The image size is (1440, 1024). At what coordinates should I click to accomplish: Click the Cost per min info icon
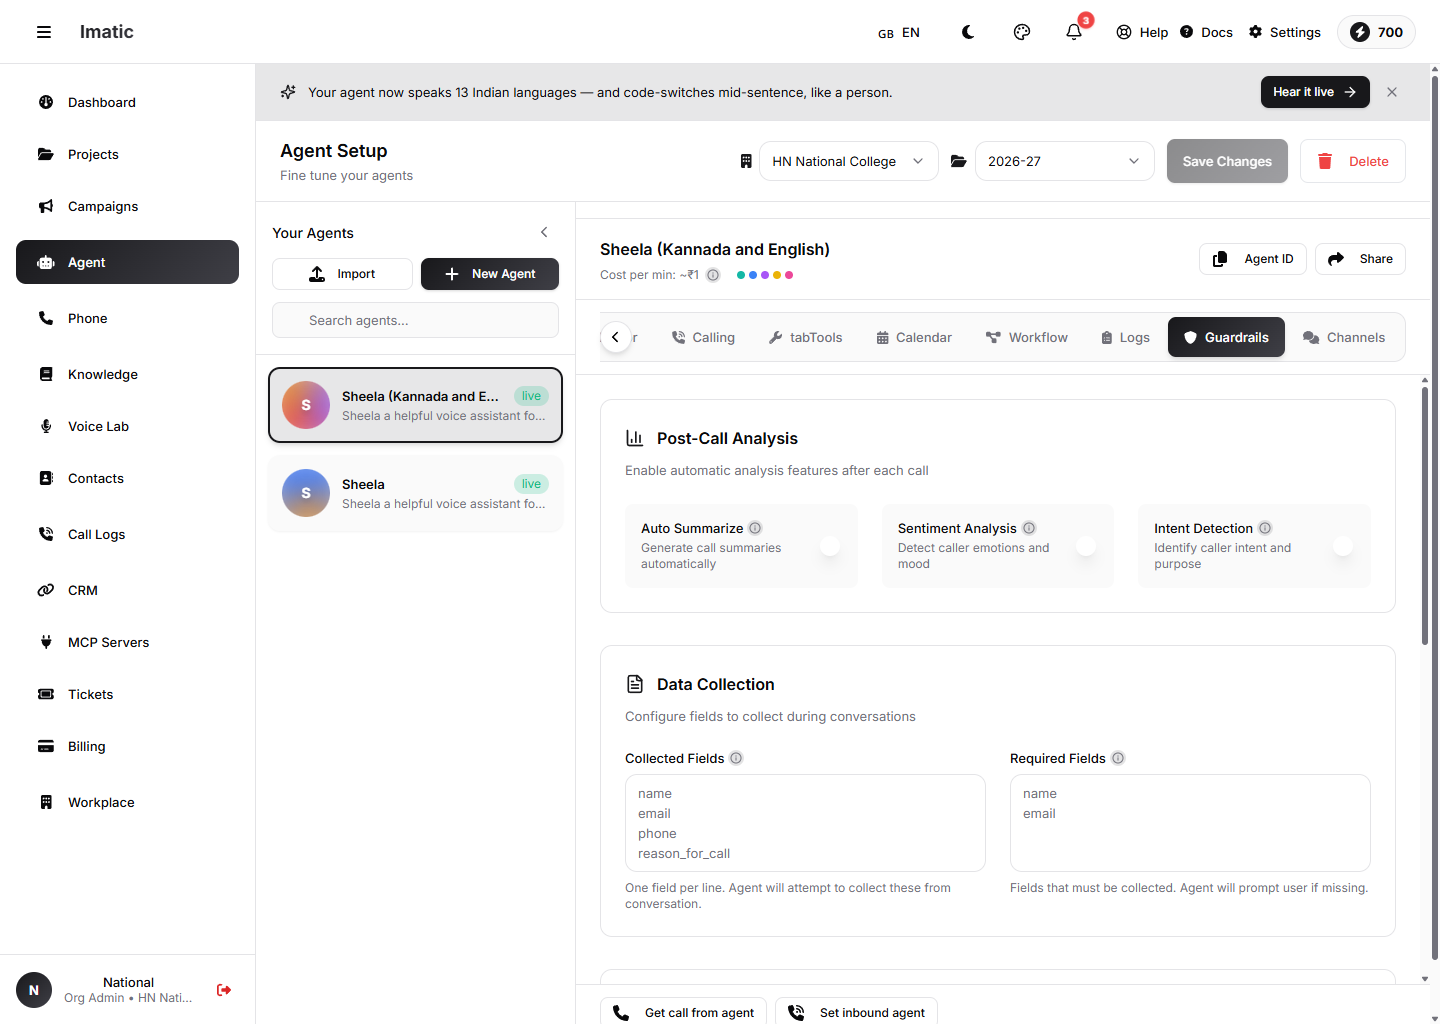(x=713, y=275)
